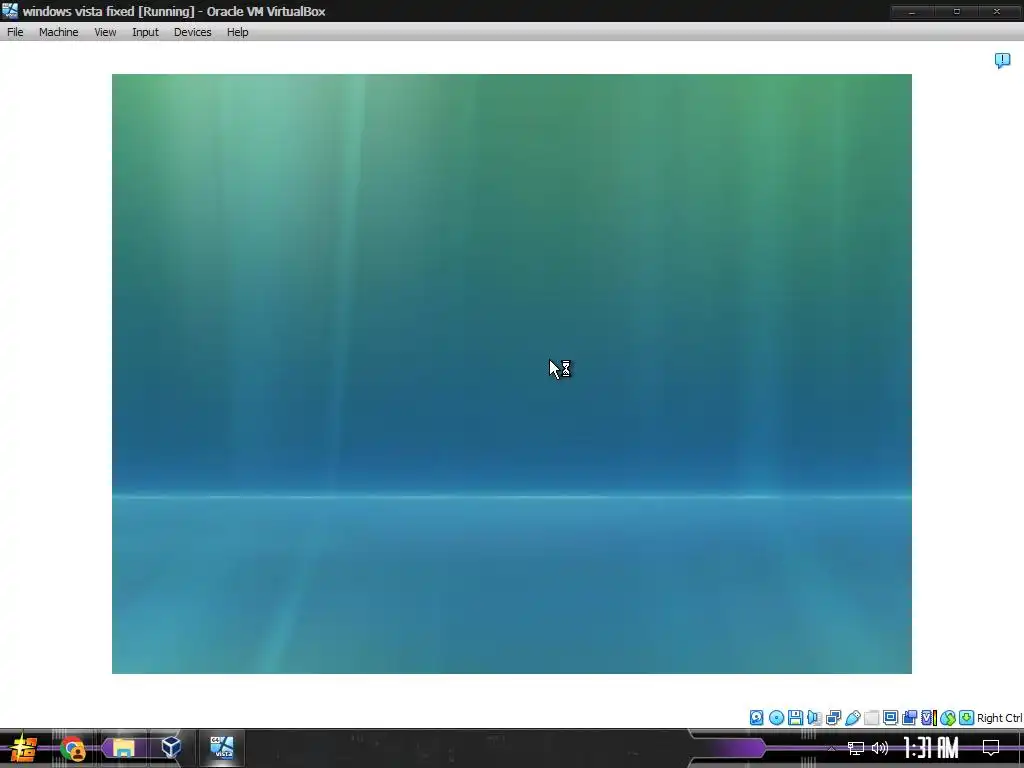Viewport: 1024px width, 768px height.
Task: Click the mouse integration status icon
Action: [x=948, y=718]
